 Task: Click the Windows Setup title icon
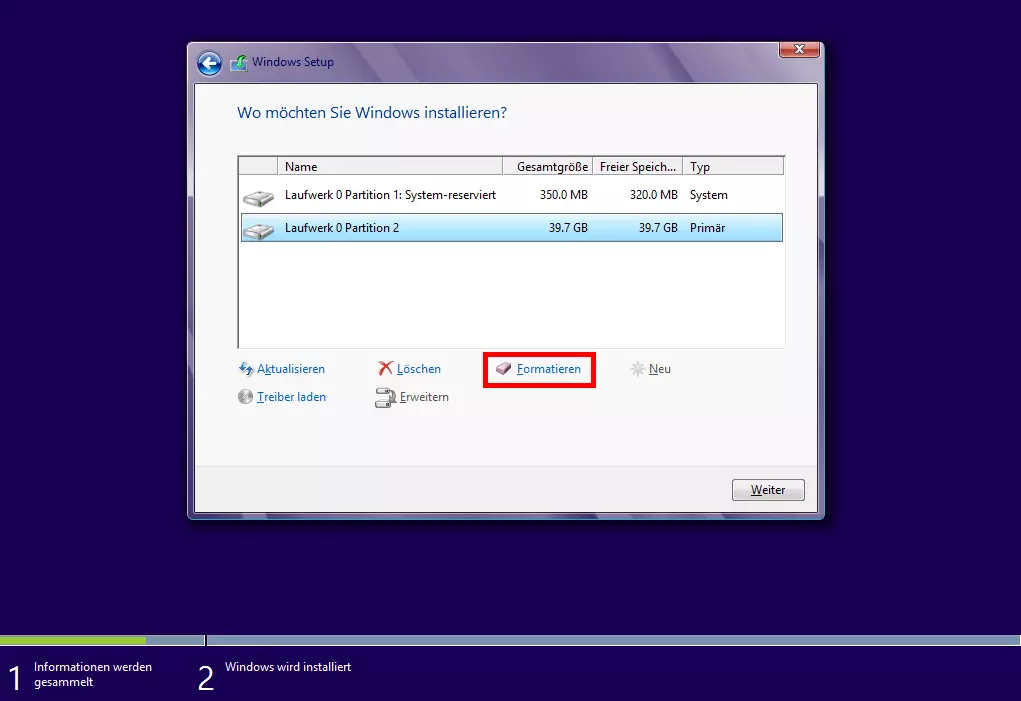pyautogui.click(x=238, y=62)
